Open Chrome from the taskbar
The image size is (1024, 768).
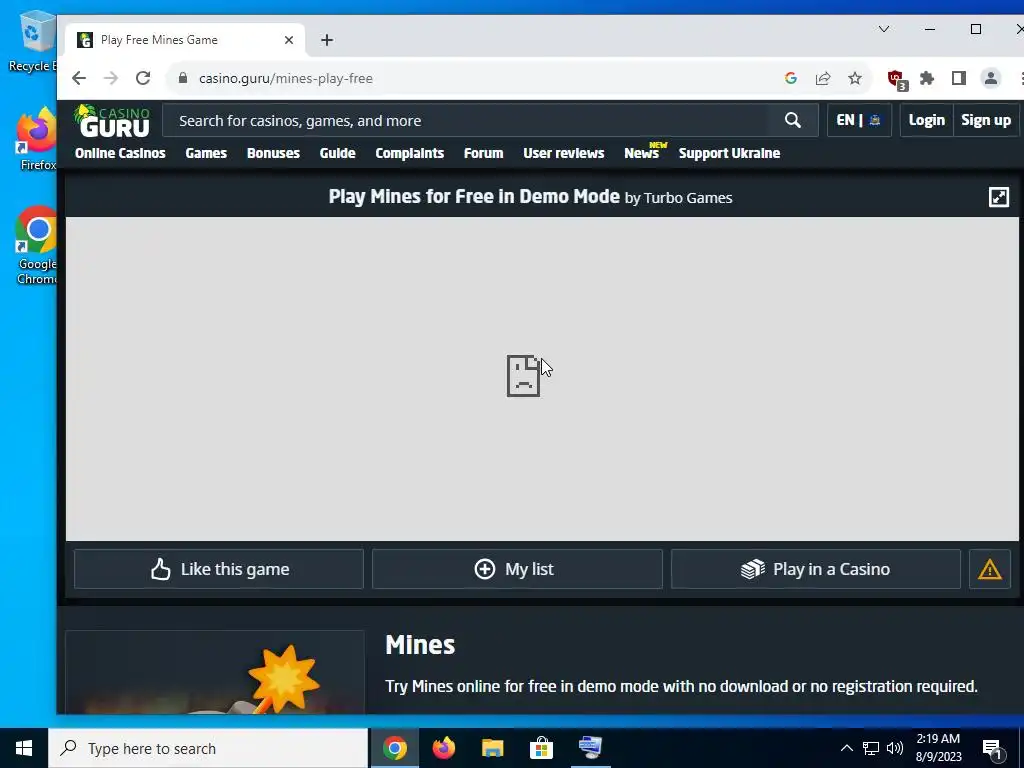pyautogui.click(x=394, y=748)
